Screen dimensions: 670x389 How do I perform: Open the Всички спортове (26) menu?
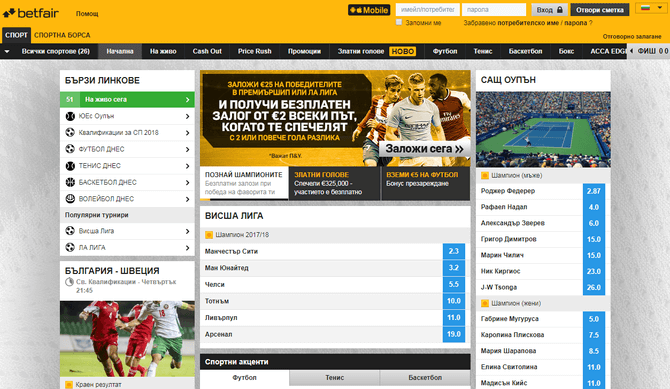pos(56,51)
